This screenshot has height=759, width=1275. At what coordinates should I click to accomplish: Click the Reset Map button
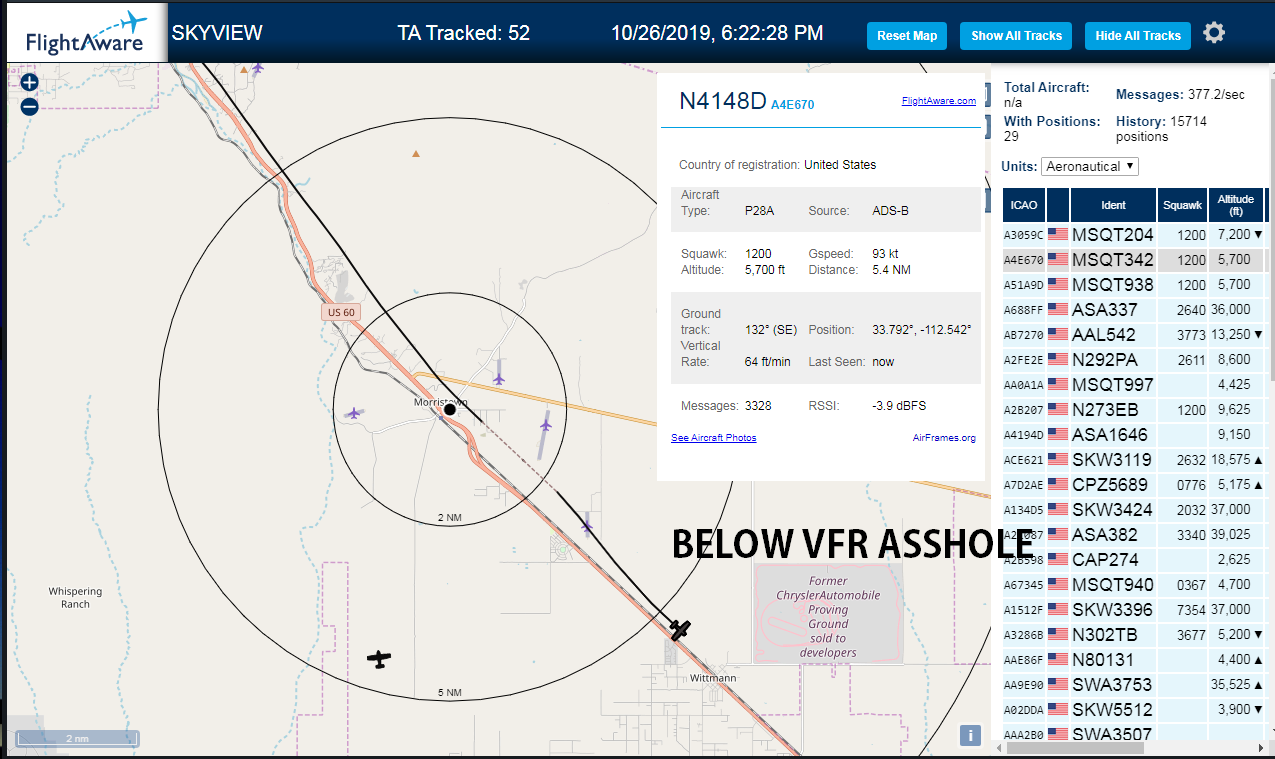(x=907, y=36)
